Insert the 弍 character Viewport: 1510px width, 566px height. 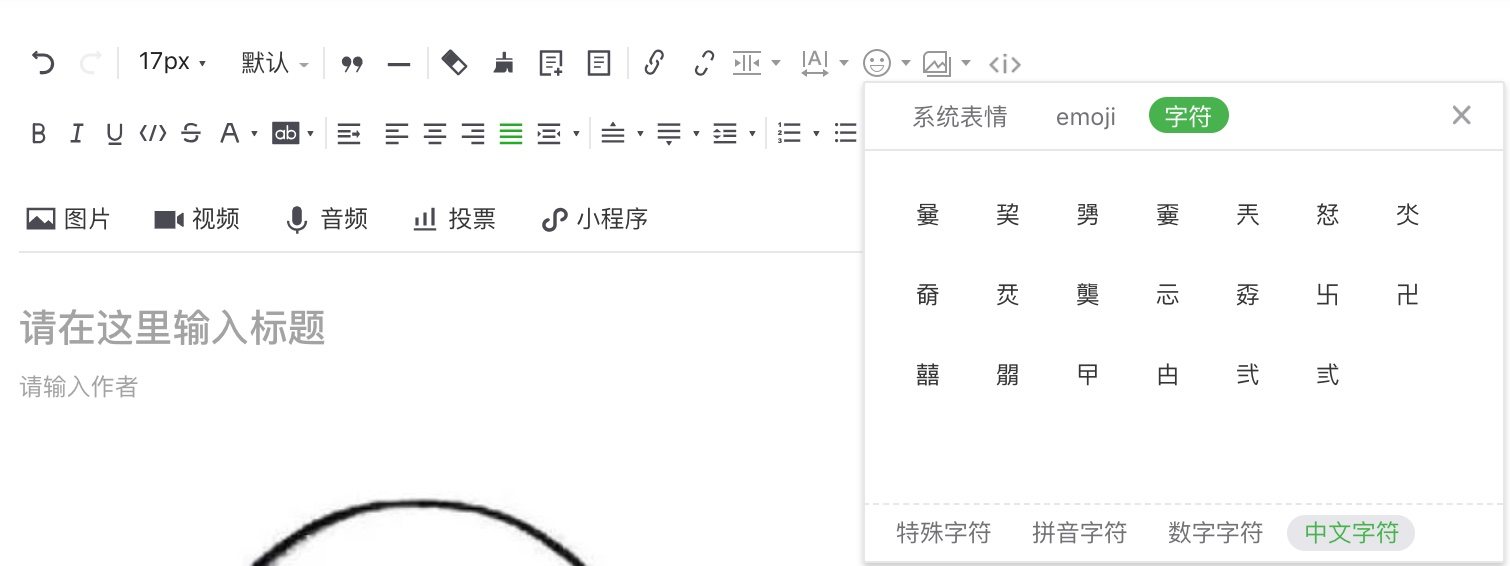(1328, 374)
